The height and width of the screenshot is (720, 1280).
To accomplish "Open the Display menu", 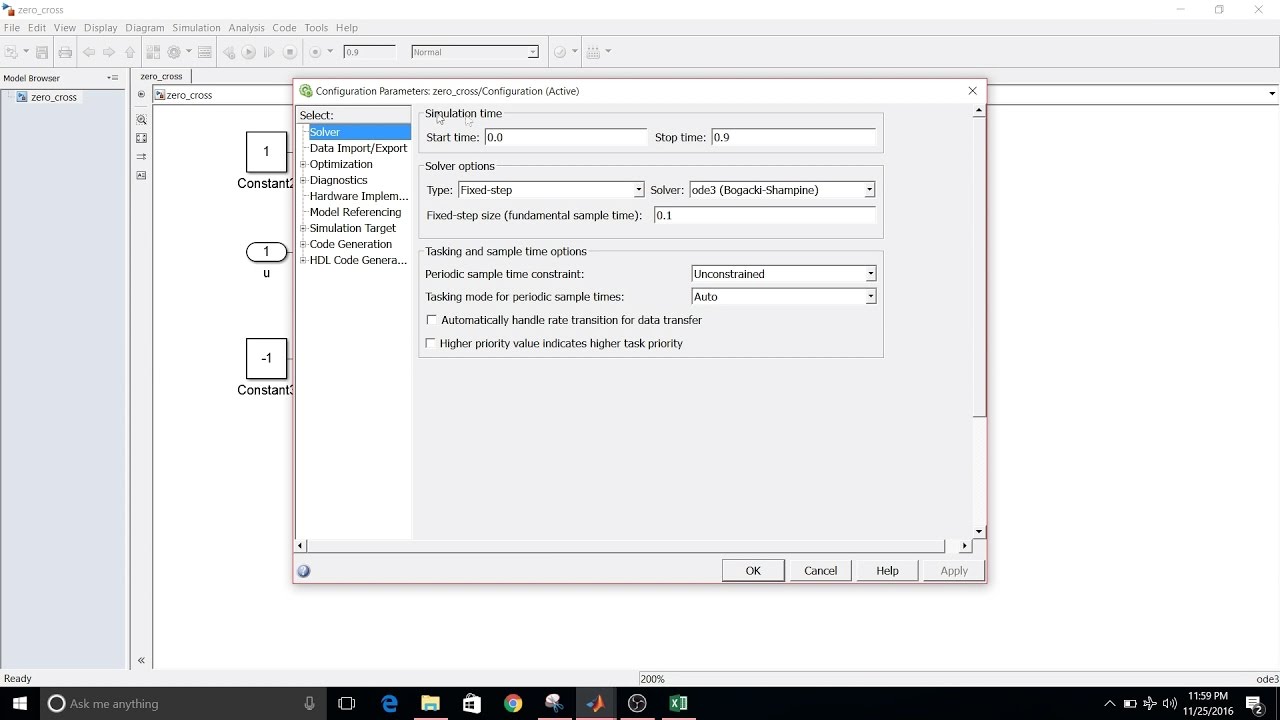I will [100, 28].
